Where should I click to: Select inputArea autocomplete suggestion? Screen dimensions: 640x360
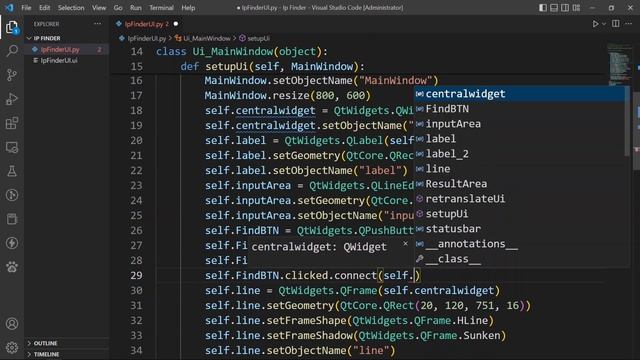coord(520,124)
